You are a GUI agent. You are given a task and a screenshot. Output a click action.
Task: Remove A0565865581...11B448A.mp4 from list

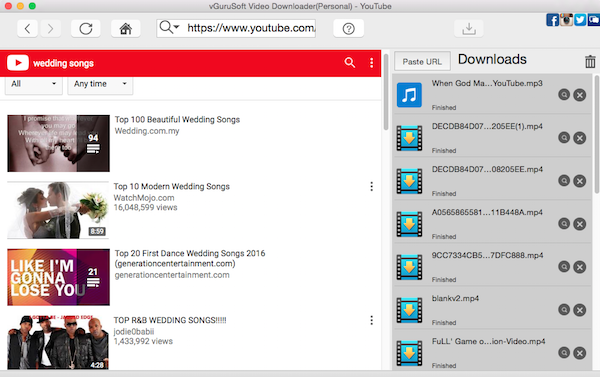coord(580,224)
